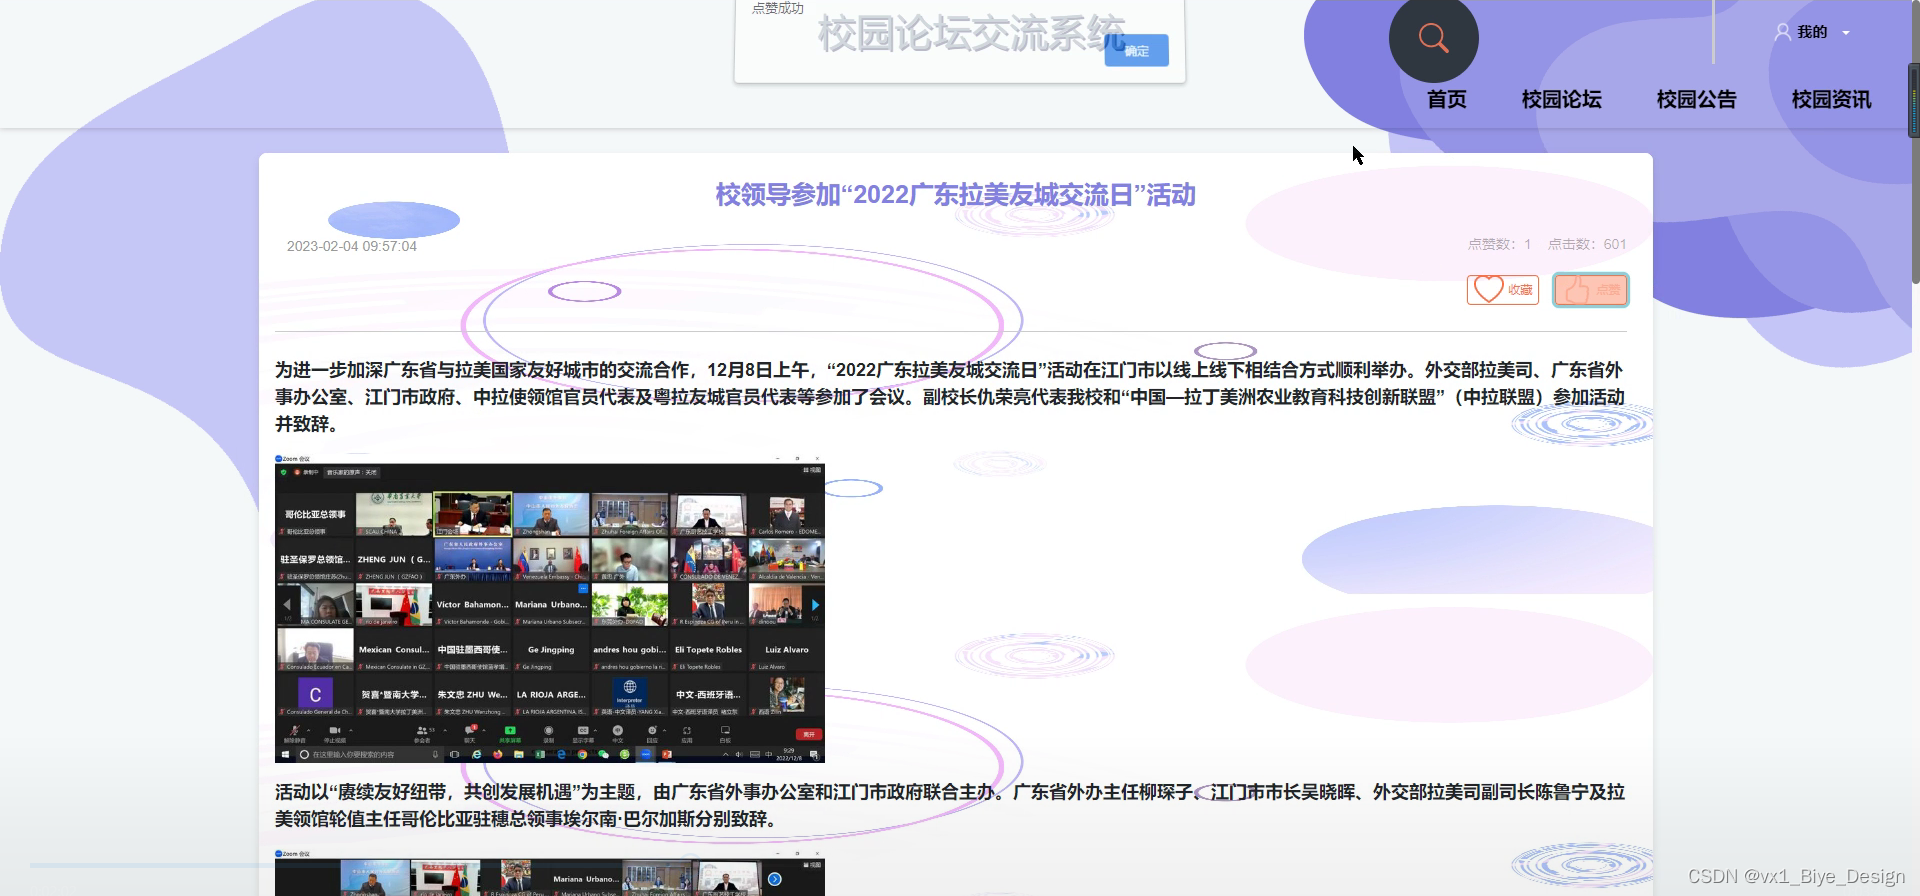Open search with the magnifier icon
Image resolution: width=1920 pixels, height=896 pixels.
point(1433,39)
